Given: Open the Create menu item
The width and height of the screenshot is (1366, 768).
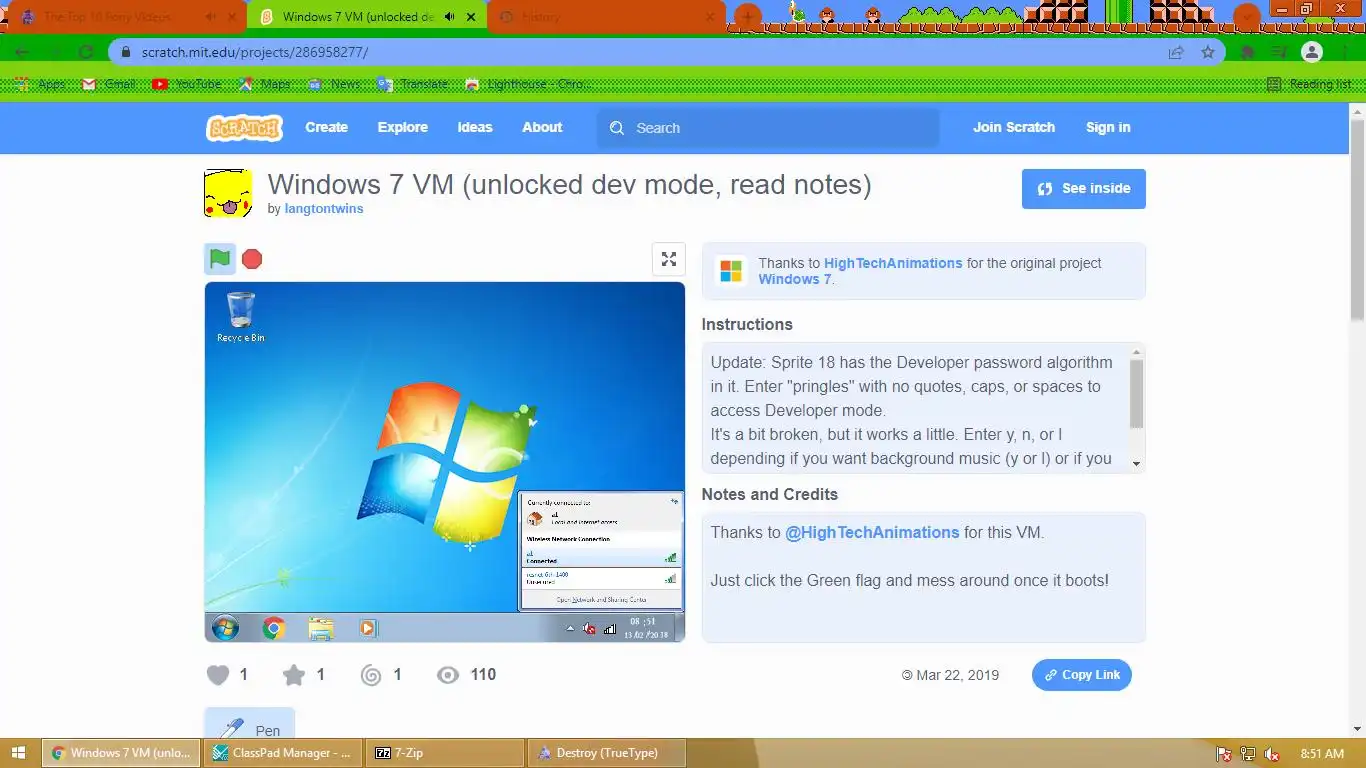Looking at the screenshot, I should pyautogui.click(x=327, y=127).
